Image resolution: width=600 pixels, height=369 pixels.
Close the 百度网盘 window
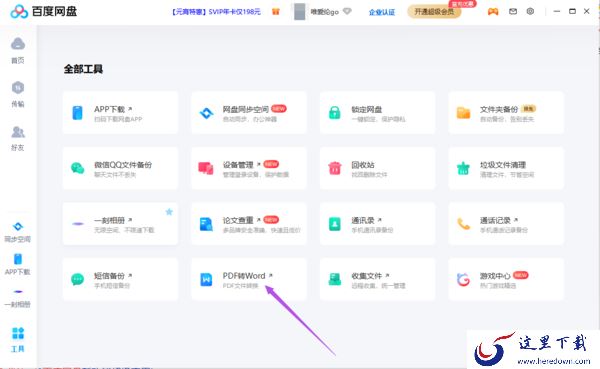(x=587, y=11)
